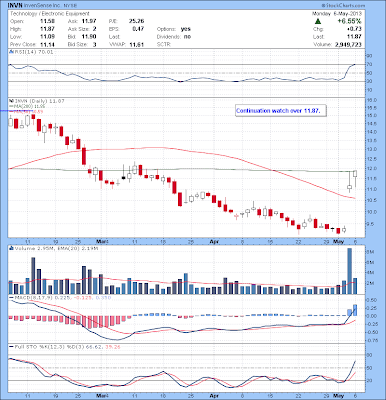This screenshot has height=400, width=386.
Task: Click the Volume 2.95M, EMA(20) 2.19M label
Action: tap(56, 248)
